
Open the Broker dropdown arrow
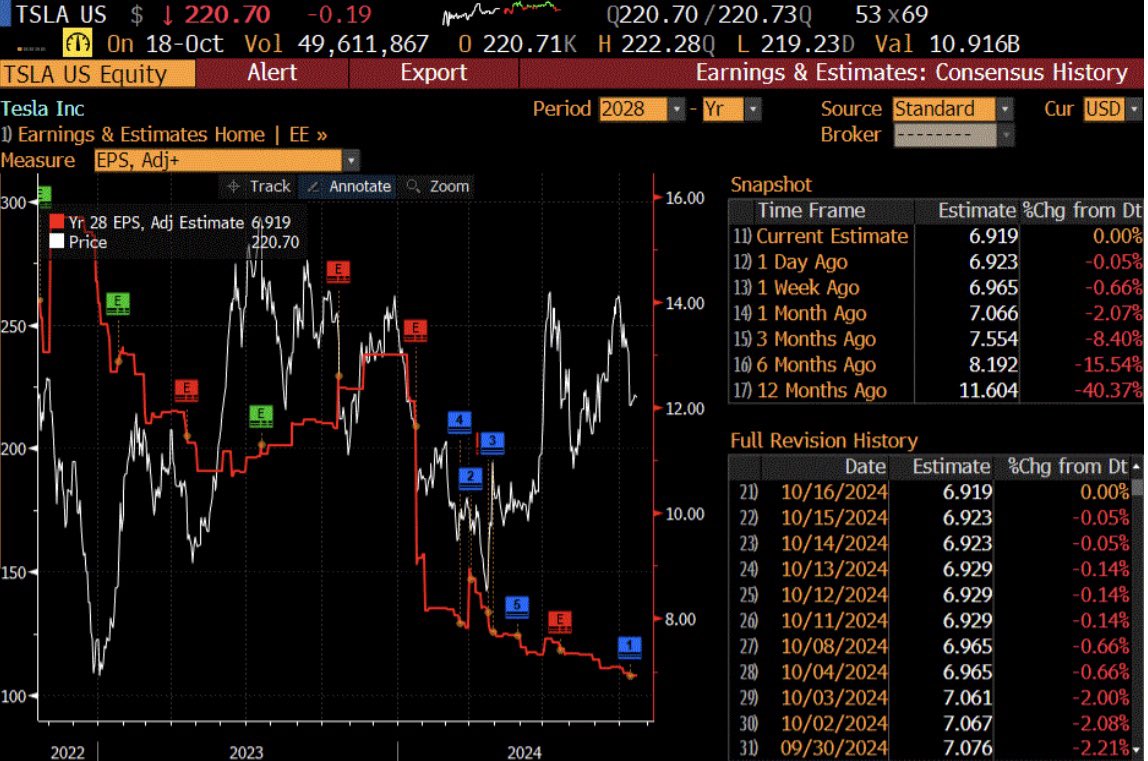tap(1005, 135)
